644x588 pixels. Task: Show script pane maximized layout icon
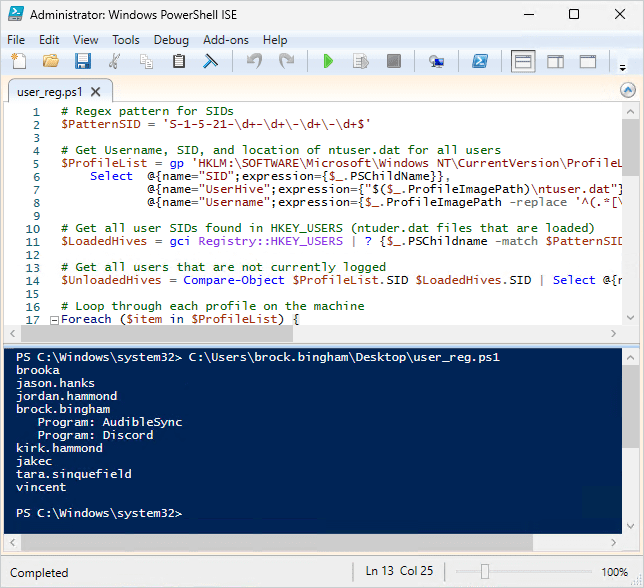(588, 62)
